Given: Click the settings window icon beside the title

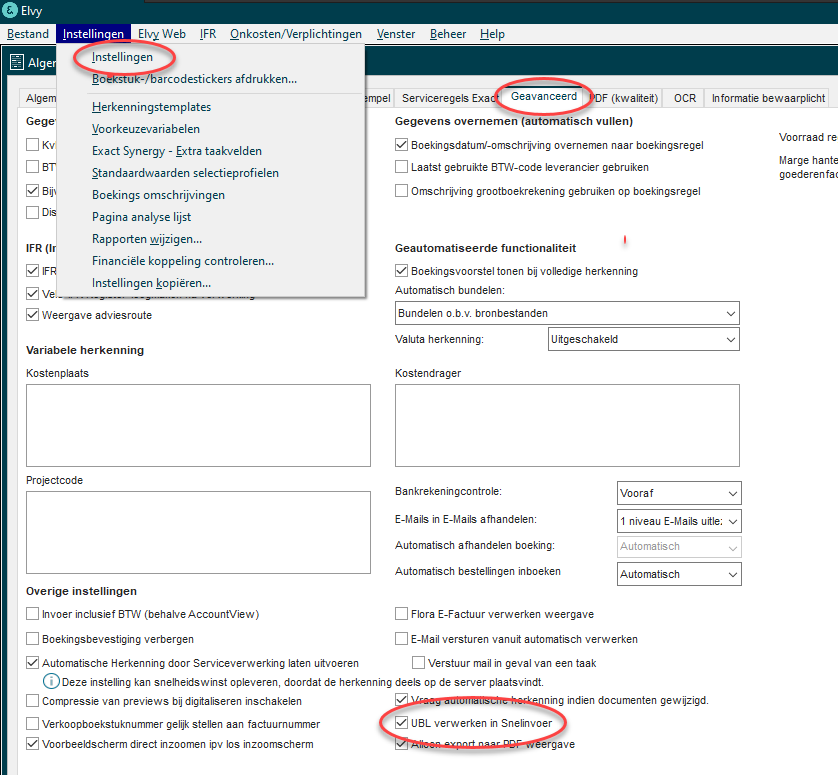Looking at the screenshot, I should (x=17, y=63).
